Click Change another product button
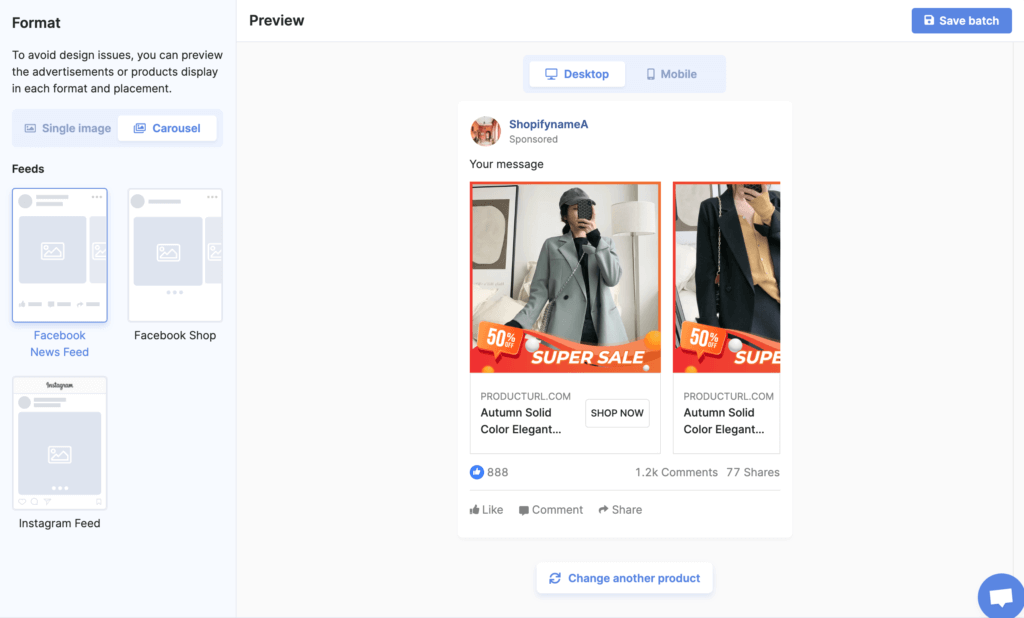Image resolution: width=1024 pixels, height=618 pixels. [x=624, y=578]
